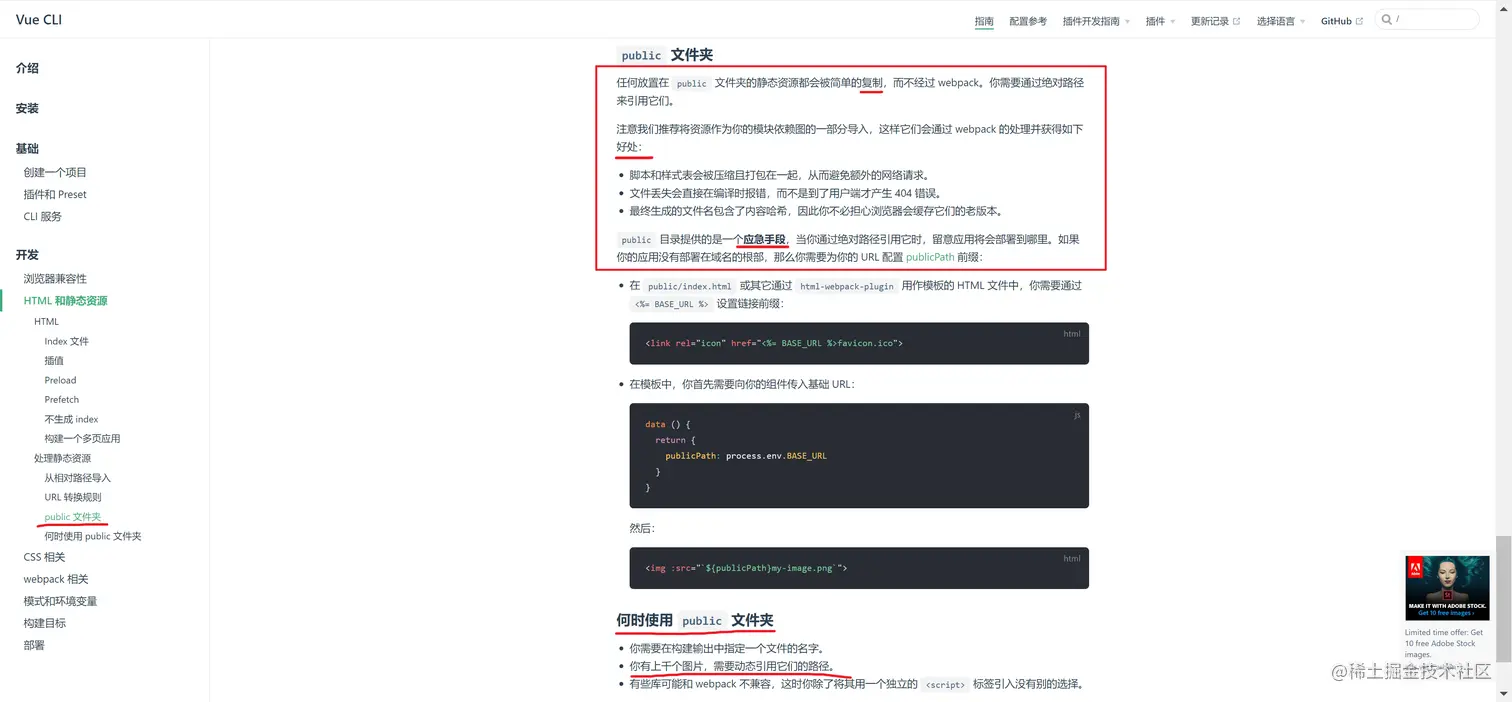Jump to 从相对路径导入 section

point(77,477)
